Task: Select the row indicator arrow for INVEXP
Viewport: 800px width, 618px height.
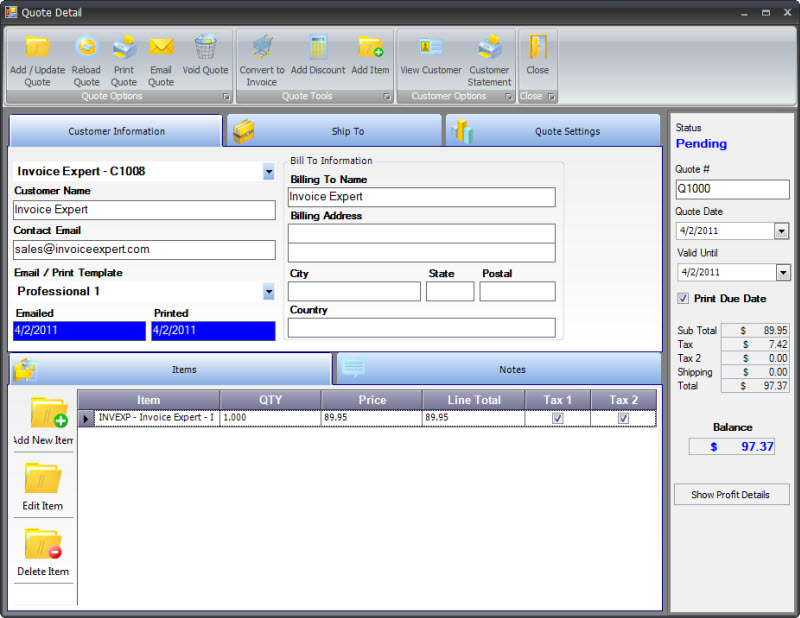Action: pos(86,418)
